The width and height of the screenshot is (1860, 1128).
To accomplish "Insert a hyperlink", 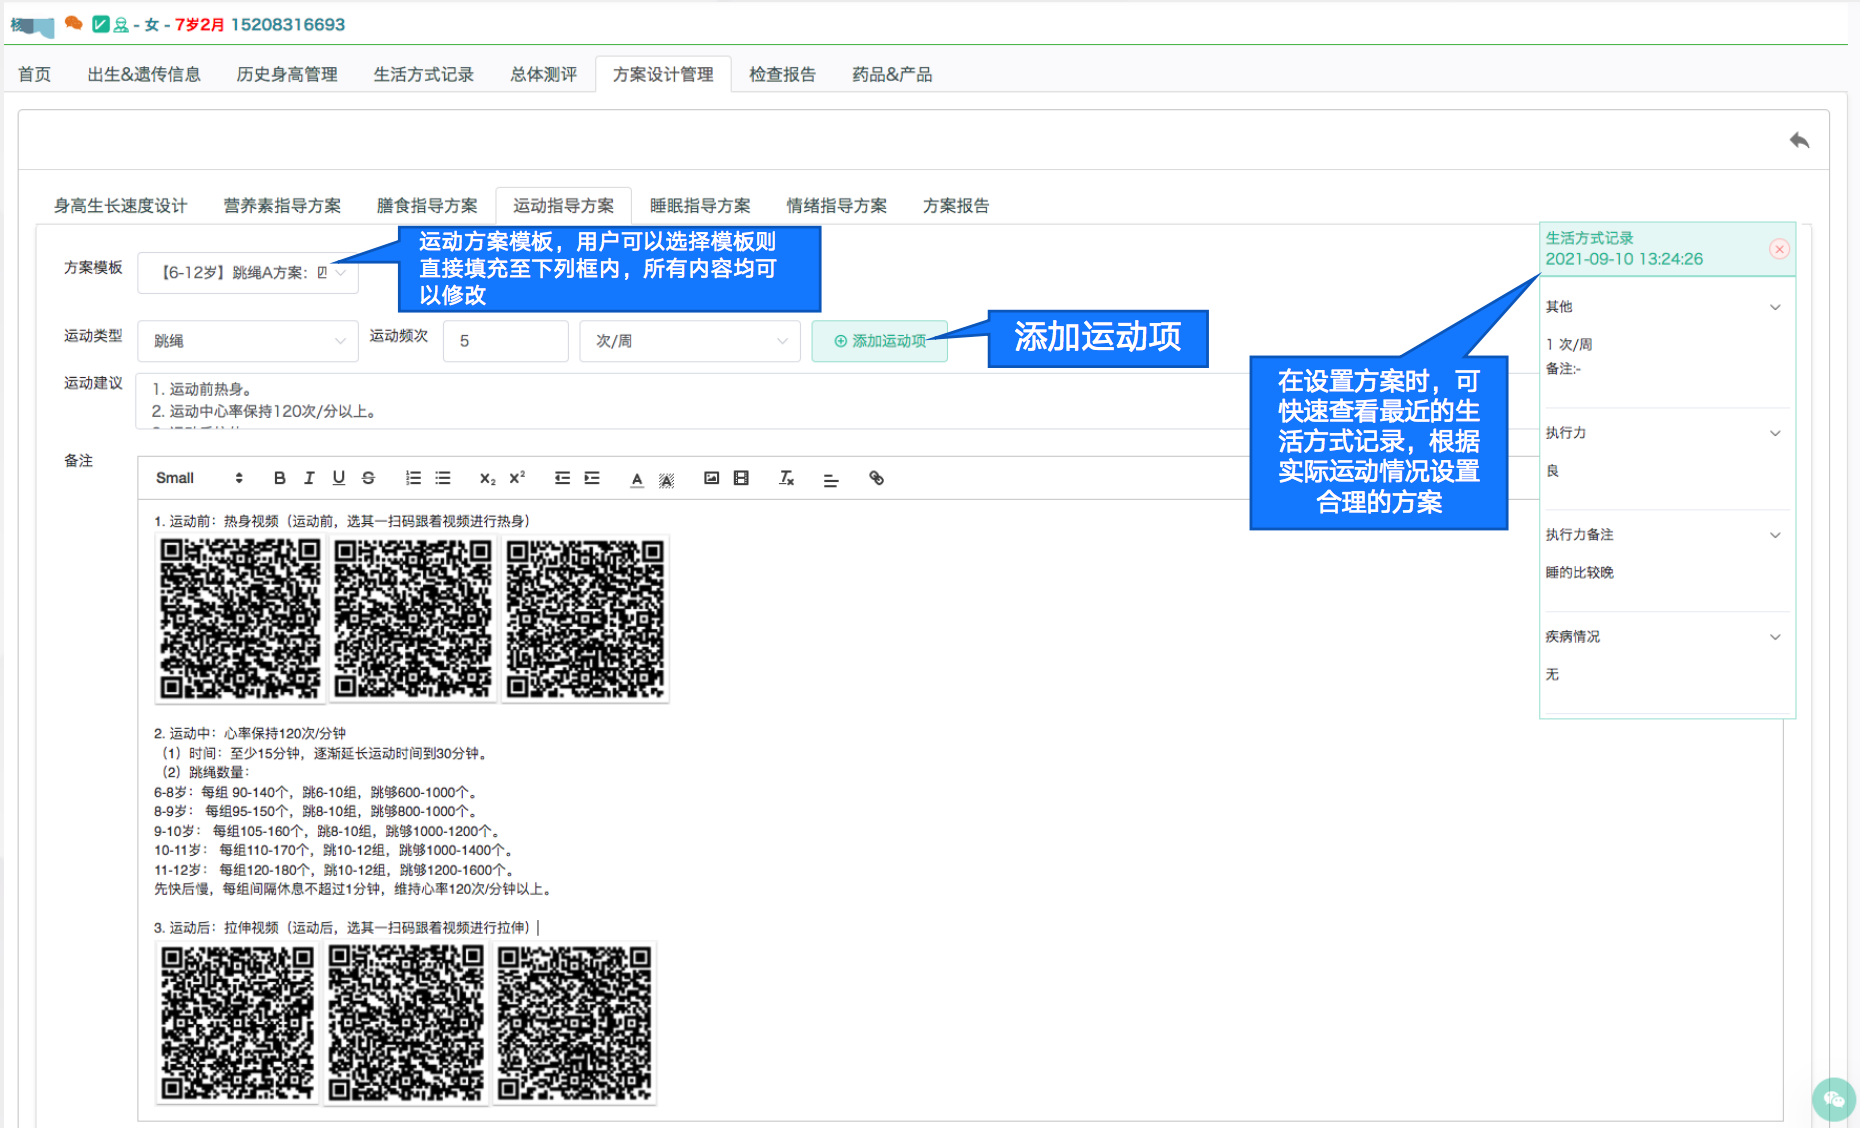I will pos(876,478).
